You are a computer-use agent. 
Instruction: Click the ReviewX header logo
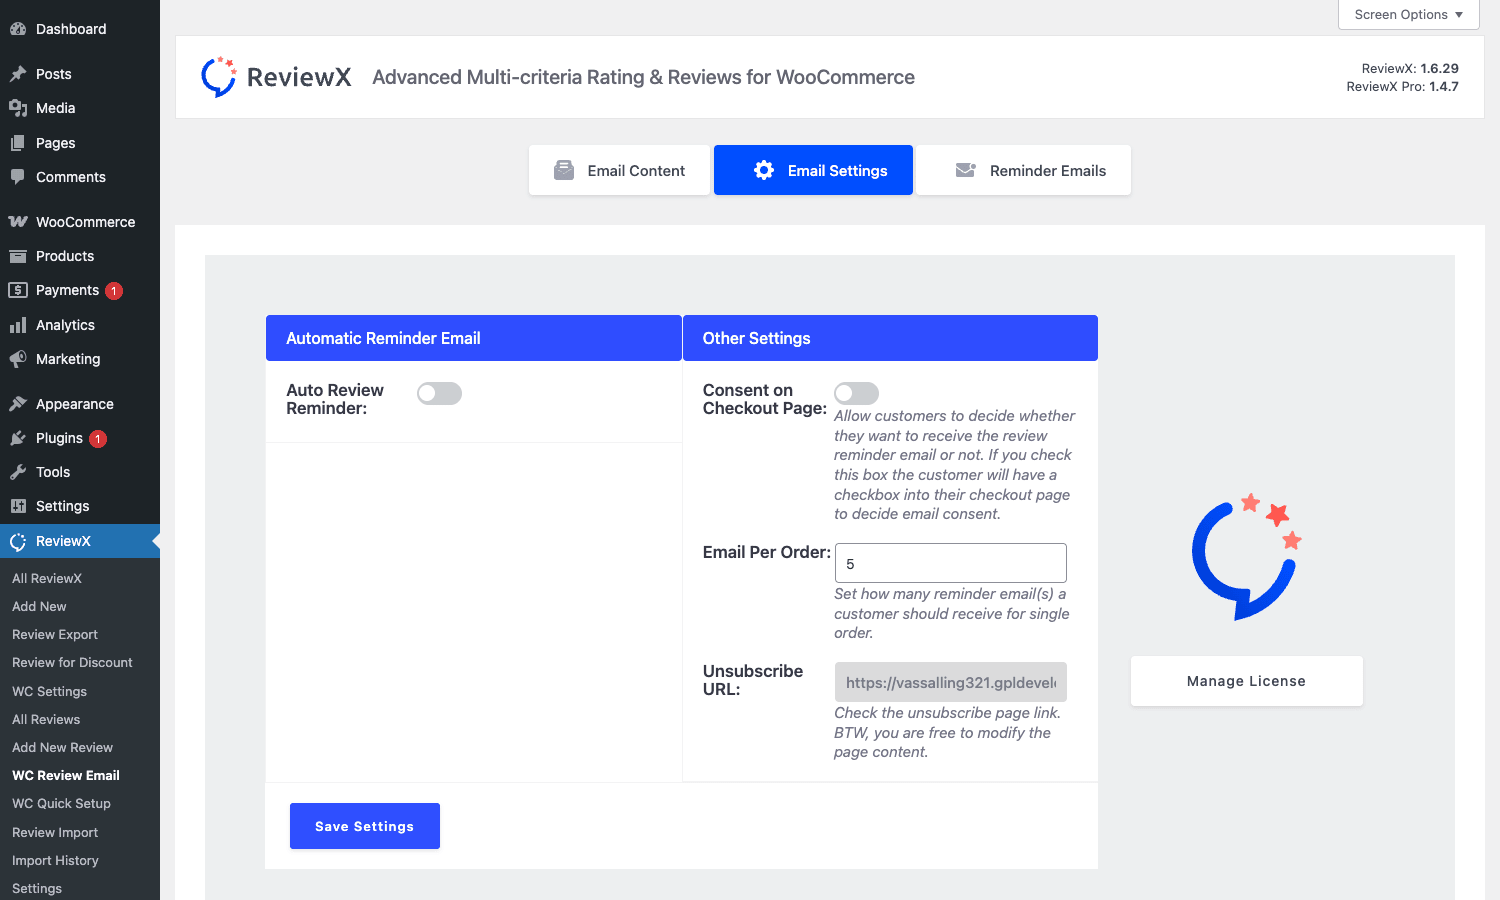(275, 77)
